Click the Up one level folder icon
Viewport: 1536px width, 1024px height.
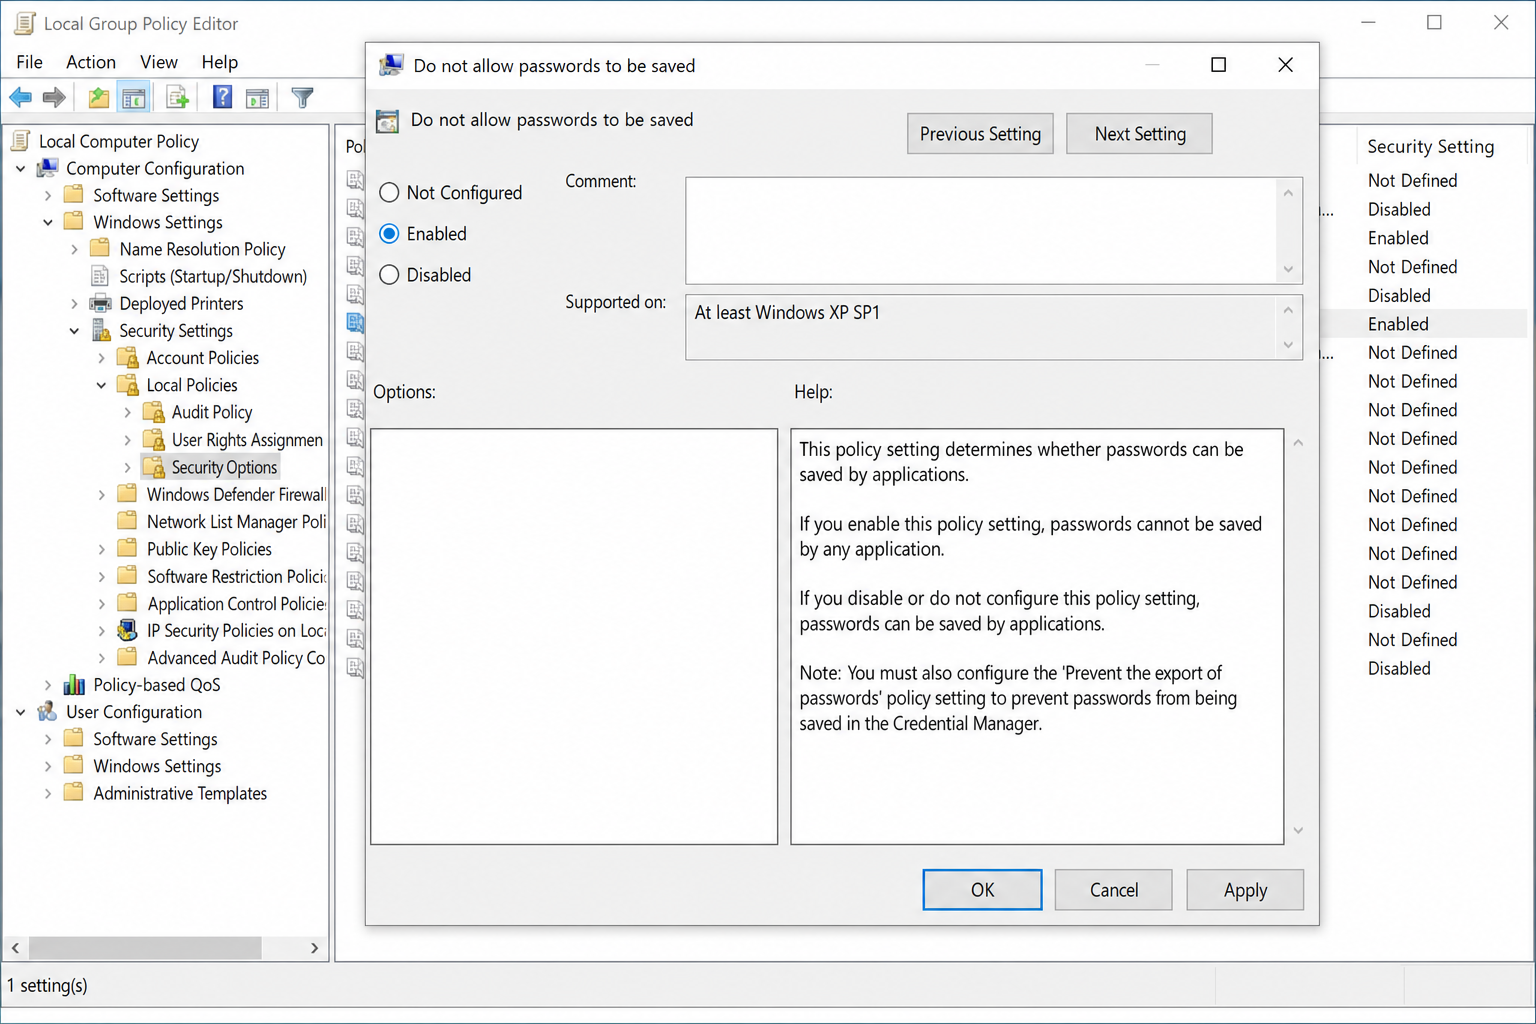pos(98,97)
